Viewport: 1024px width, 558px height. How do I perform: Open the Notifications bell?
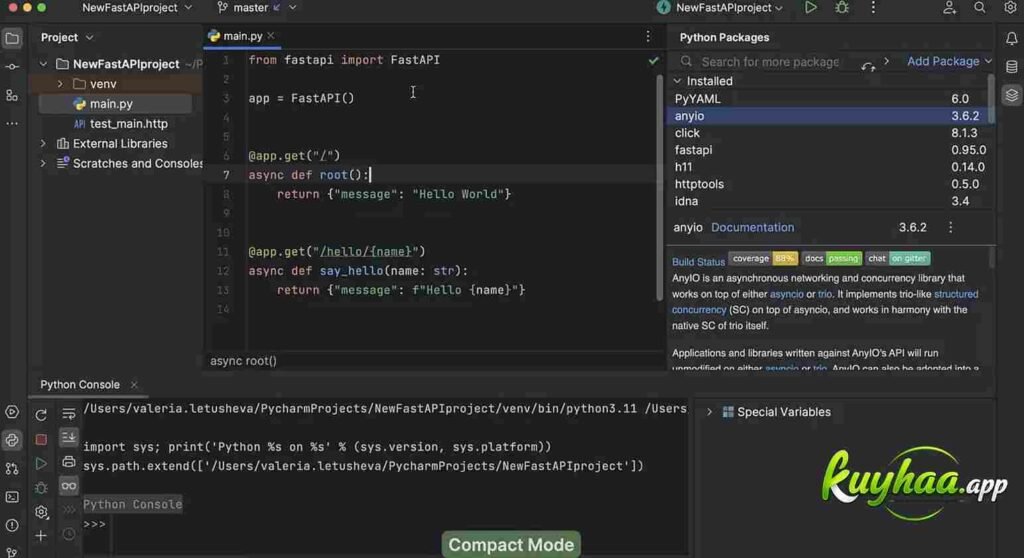click(x=1012, y=39)
